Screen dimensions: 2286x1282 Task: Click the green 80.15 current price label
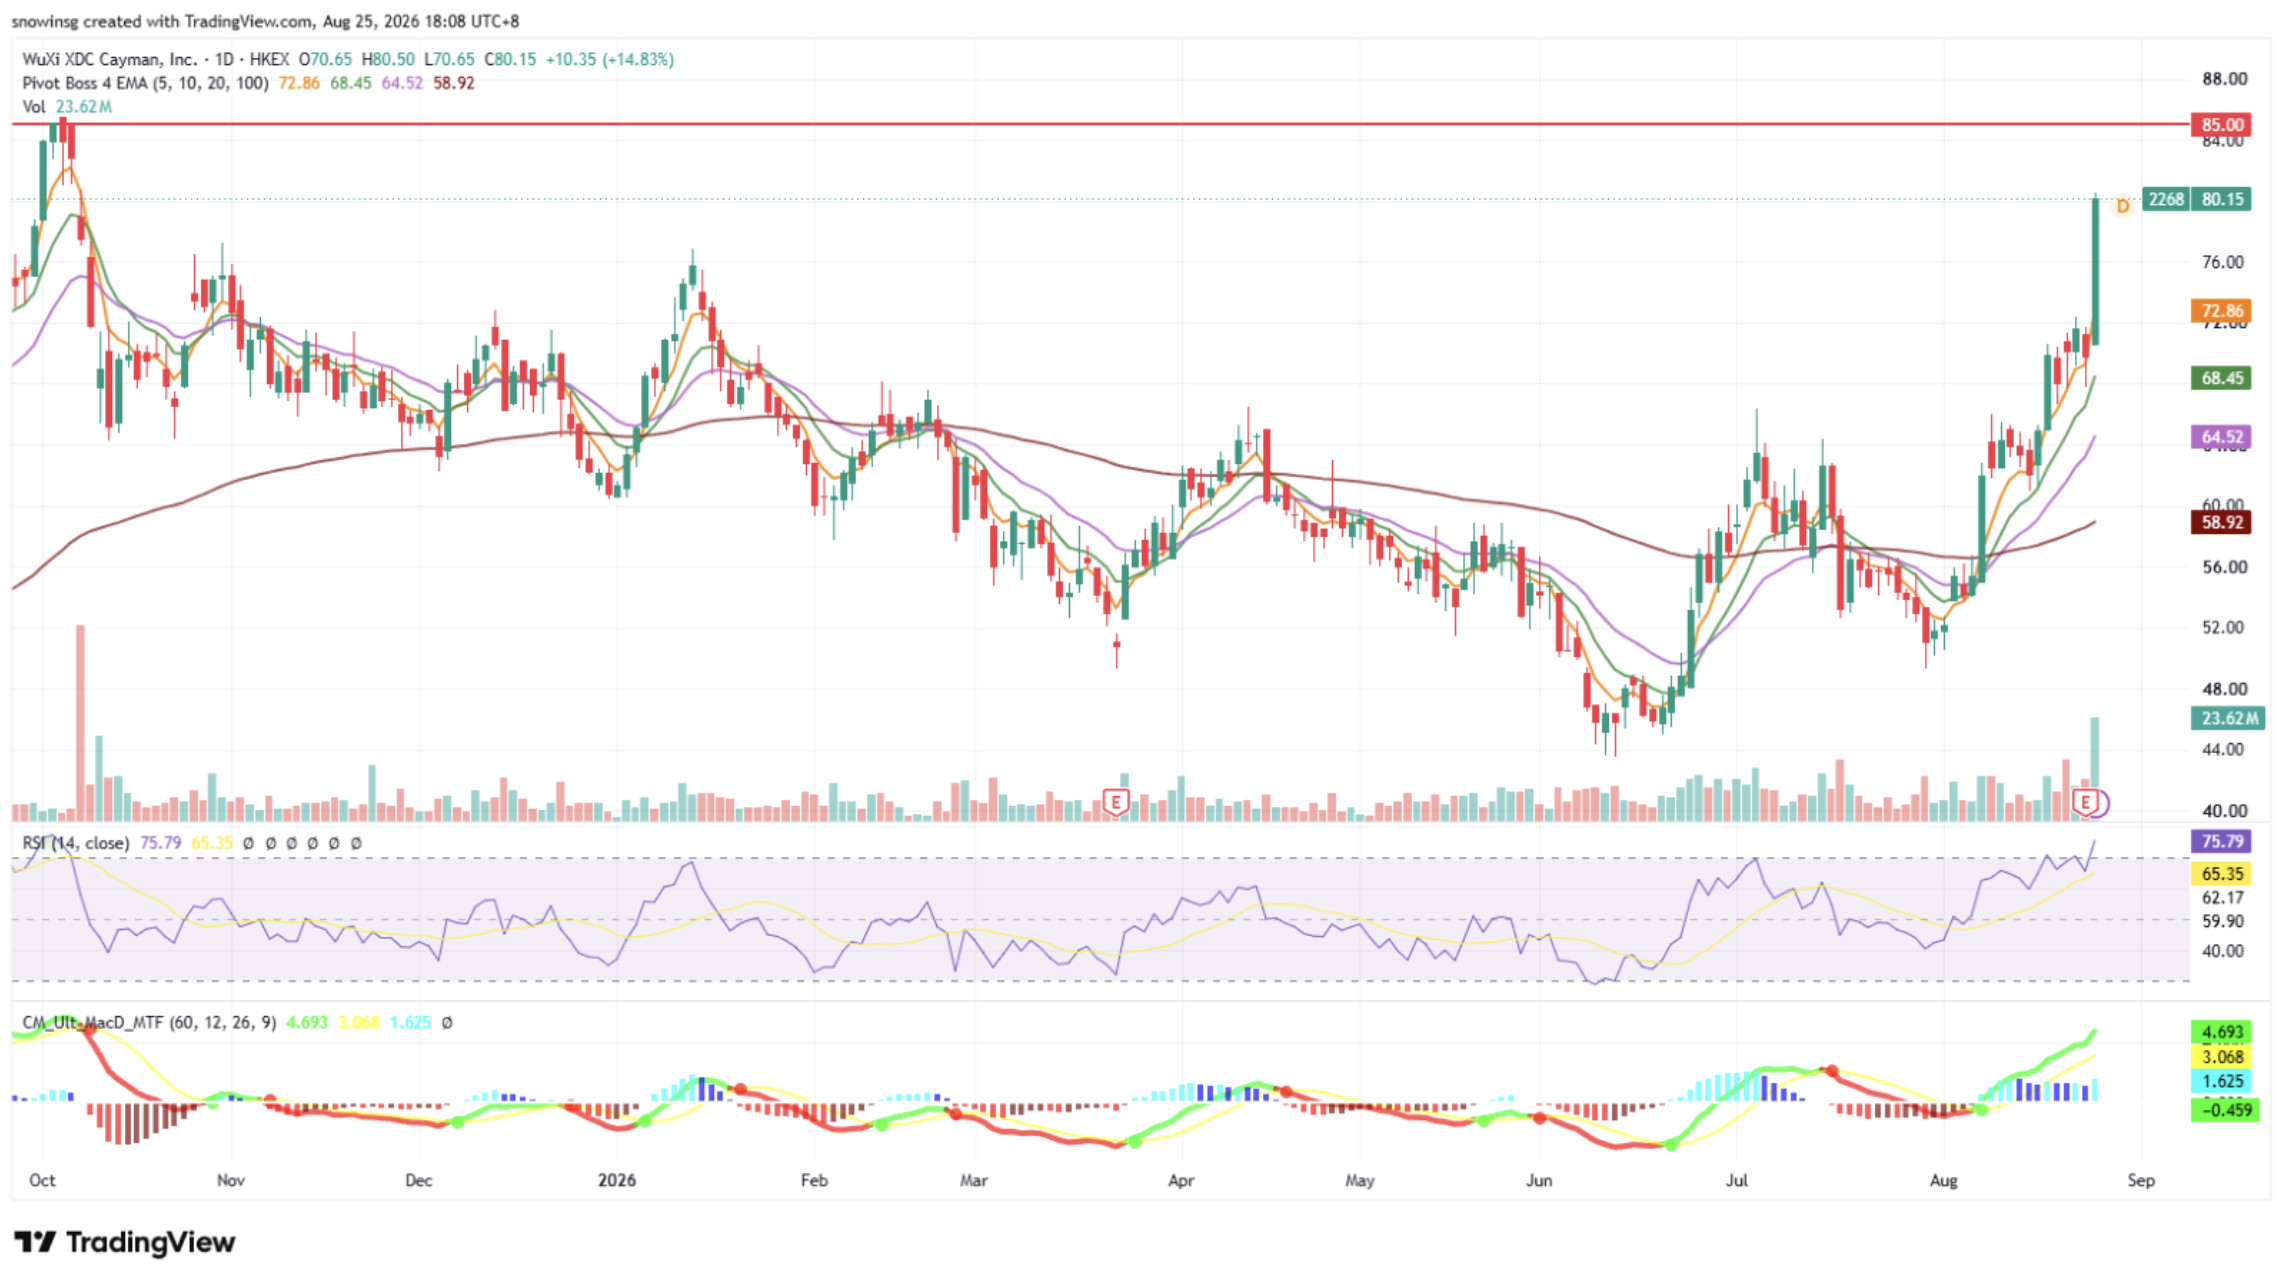[2221, 199]
